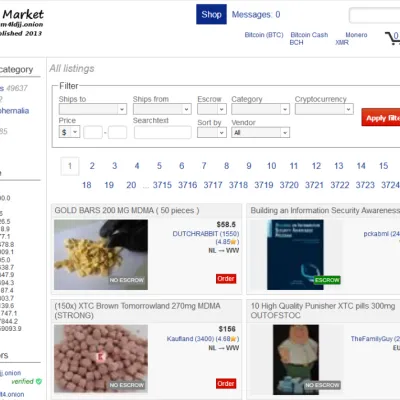Click the minimum price input field
400x400 pixels.
point(93,132)
